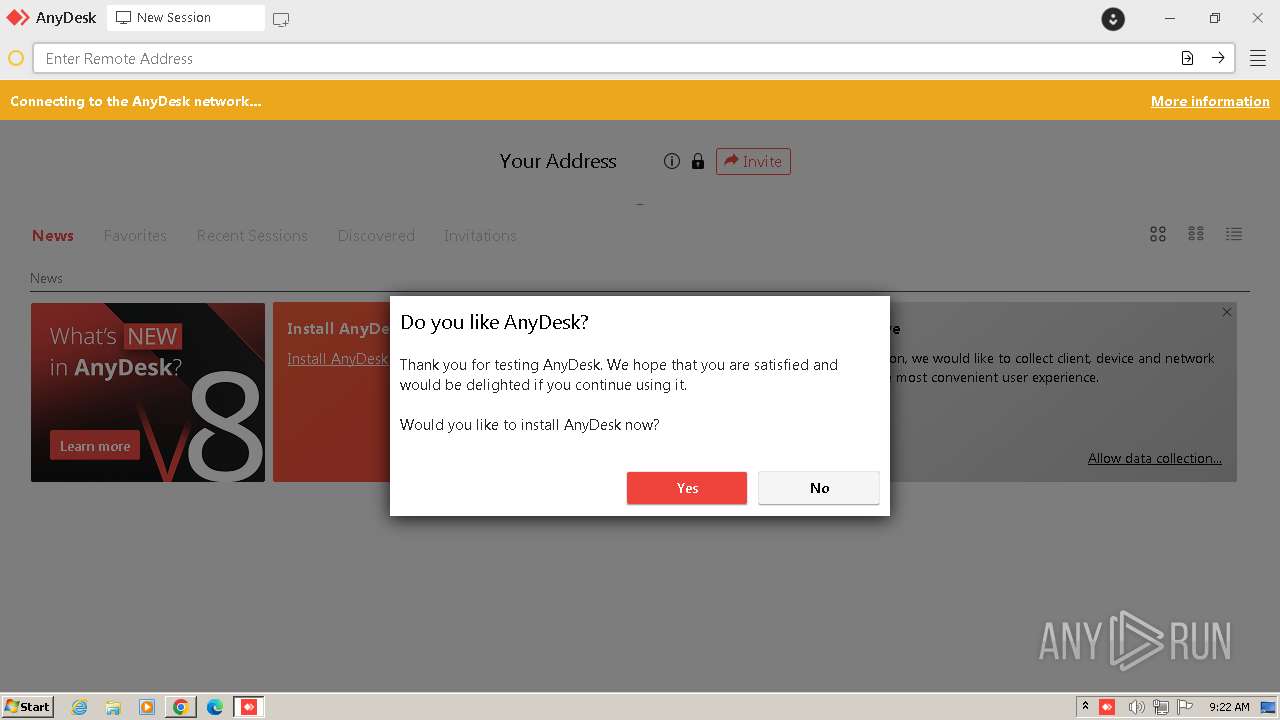1280x720 pixels.
Task: Switch to the News tab
Action: (x=53, y=236)
